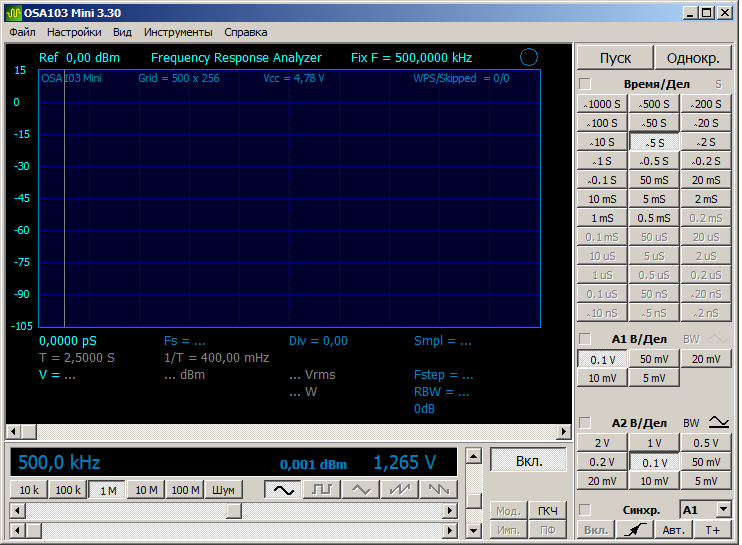The width and height of the screenshot is (742, 545).
Task: Select the 100 k frequency range
Action: point(68,490)
